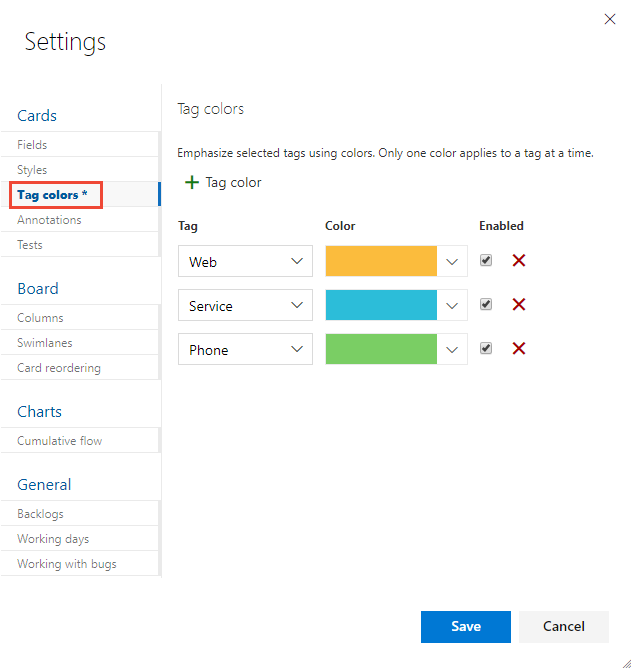Open Cumulative flow chart settings

tap(80, 441)
